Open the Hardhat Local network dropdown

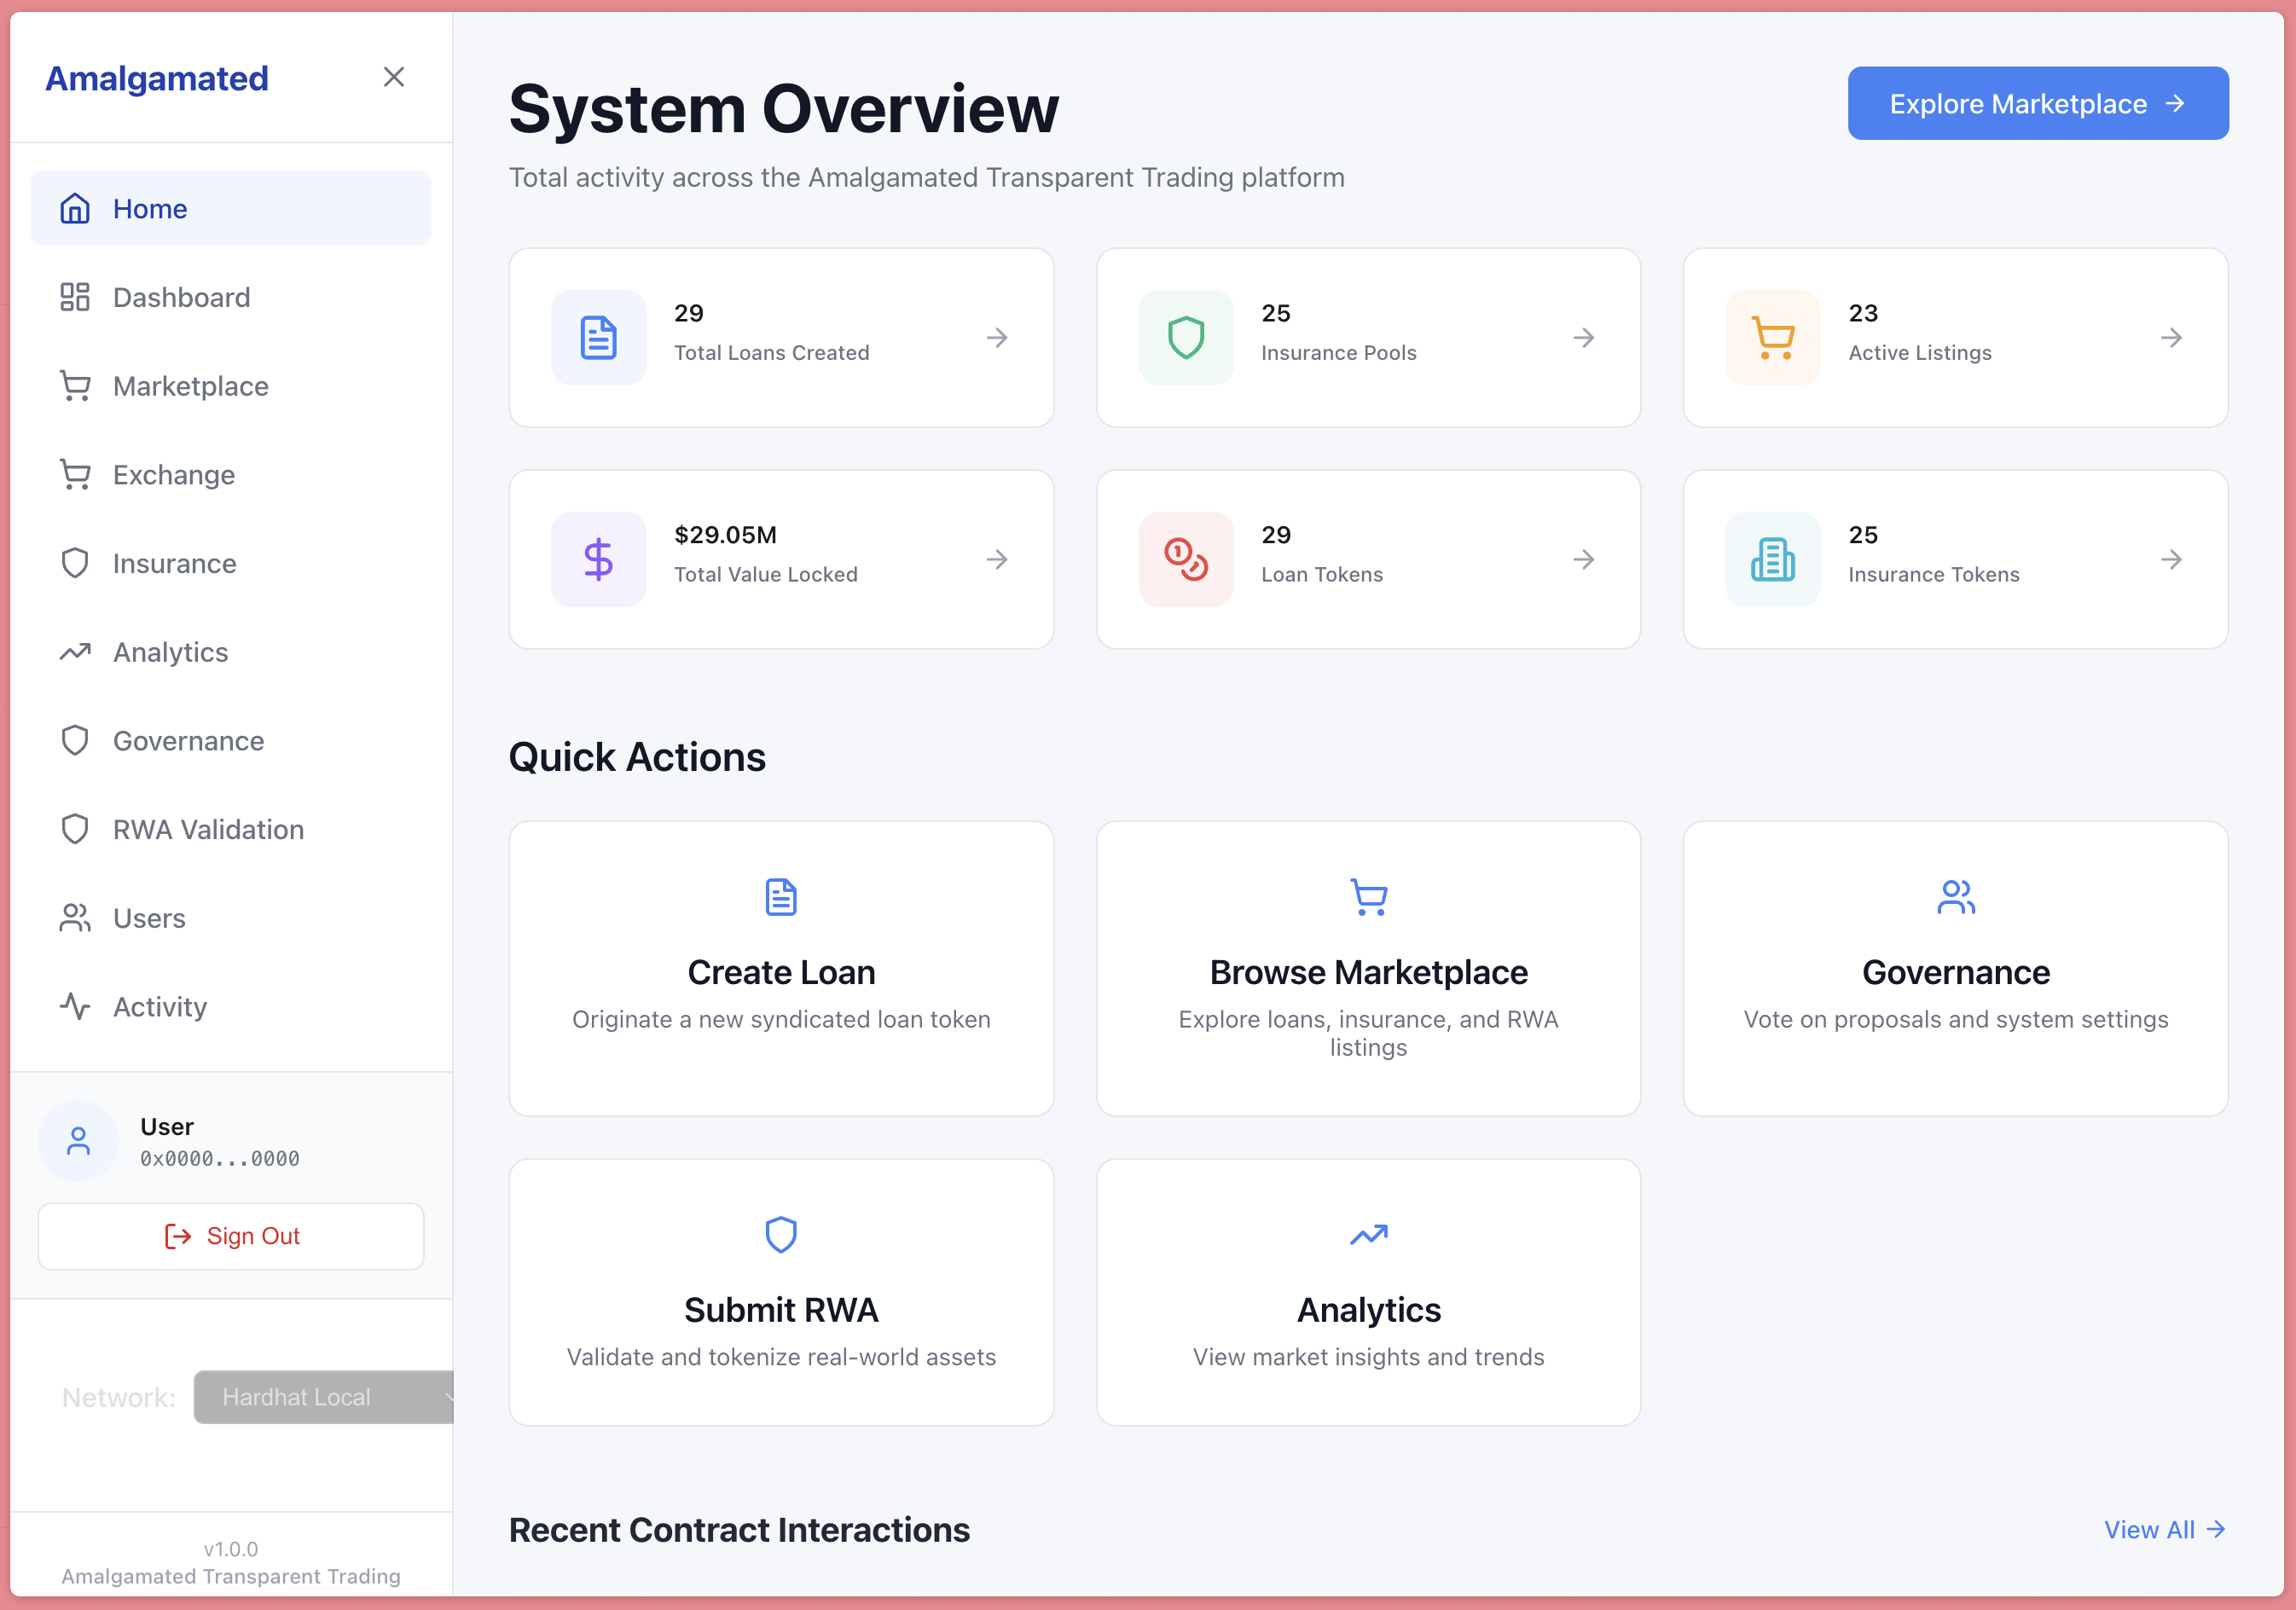(325, 1397)
